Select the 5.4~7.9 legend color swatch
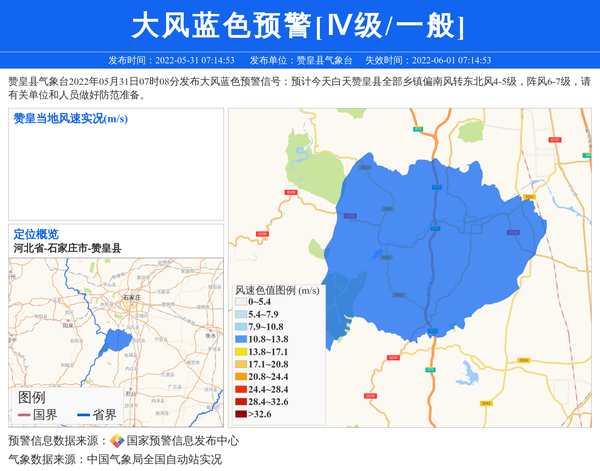Viewport: 600px width, 471px height. coord(240,314)
